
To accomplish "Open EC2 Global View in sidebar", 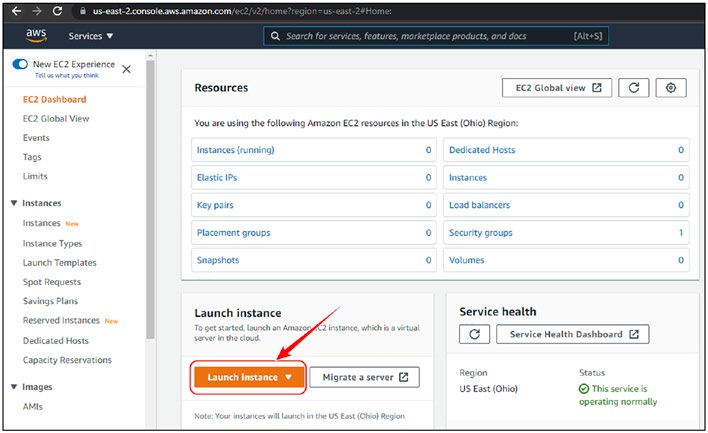I will coord(56,119).
